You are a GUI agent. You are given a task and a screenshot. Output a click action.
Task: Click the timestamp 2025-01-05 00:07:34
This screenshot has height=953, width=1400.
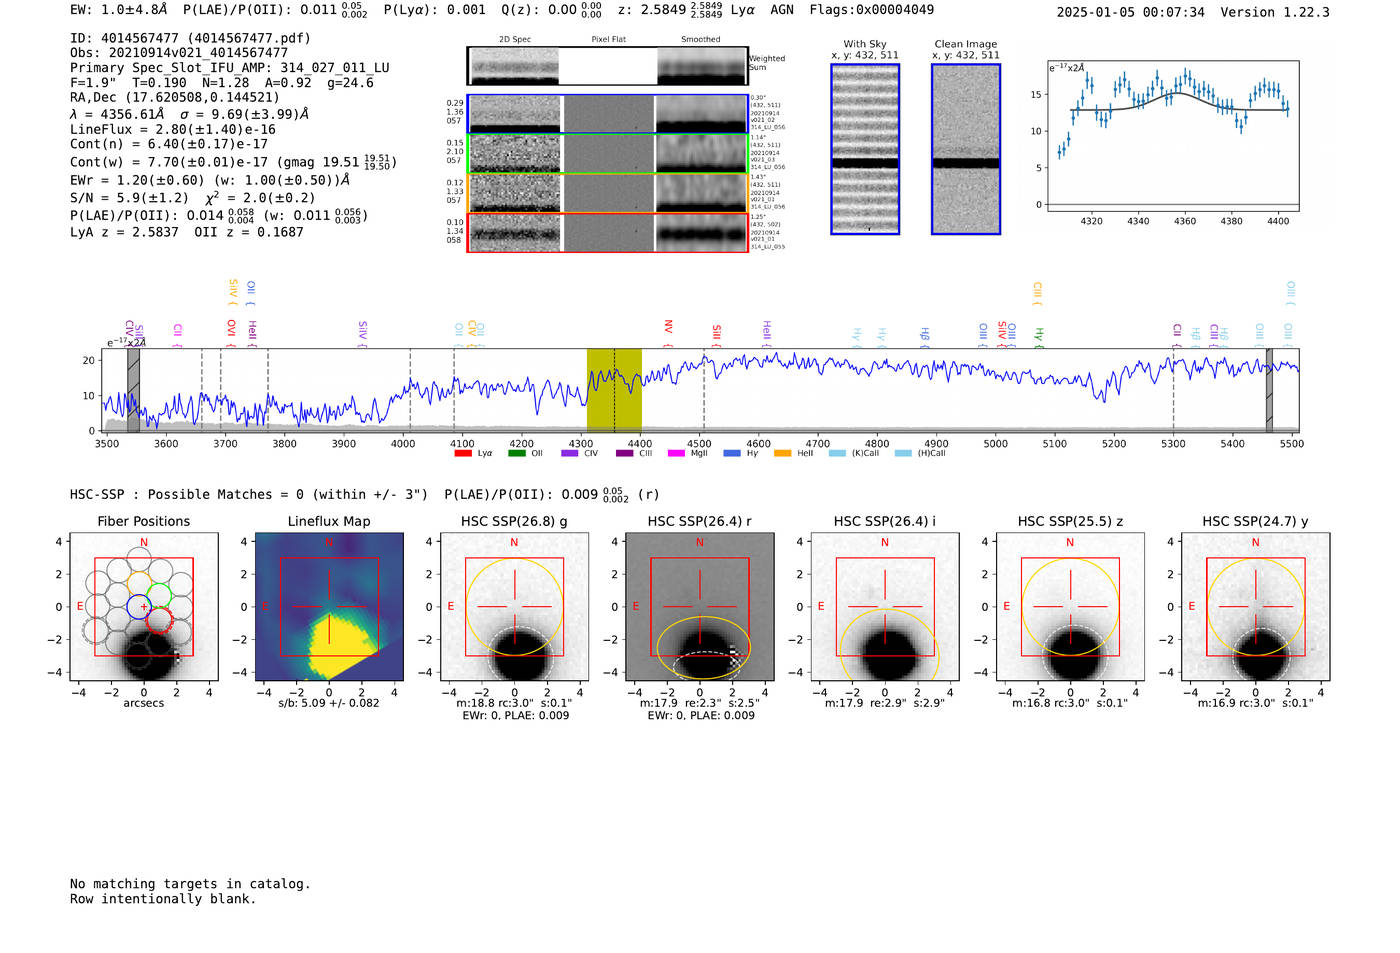coord(1130,13)
